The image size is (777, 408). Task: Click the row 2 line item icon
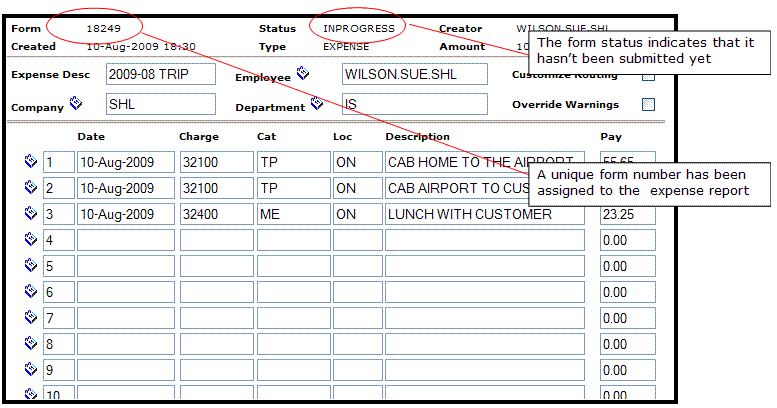point(30,187)
